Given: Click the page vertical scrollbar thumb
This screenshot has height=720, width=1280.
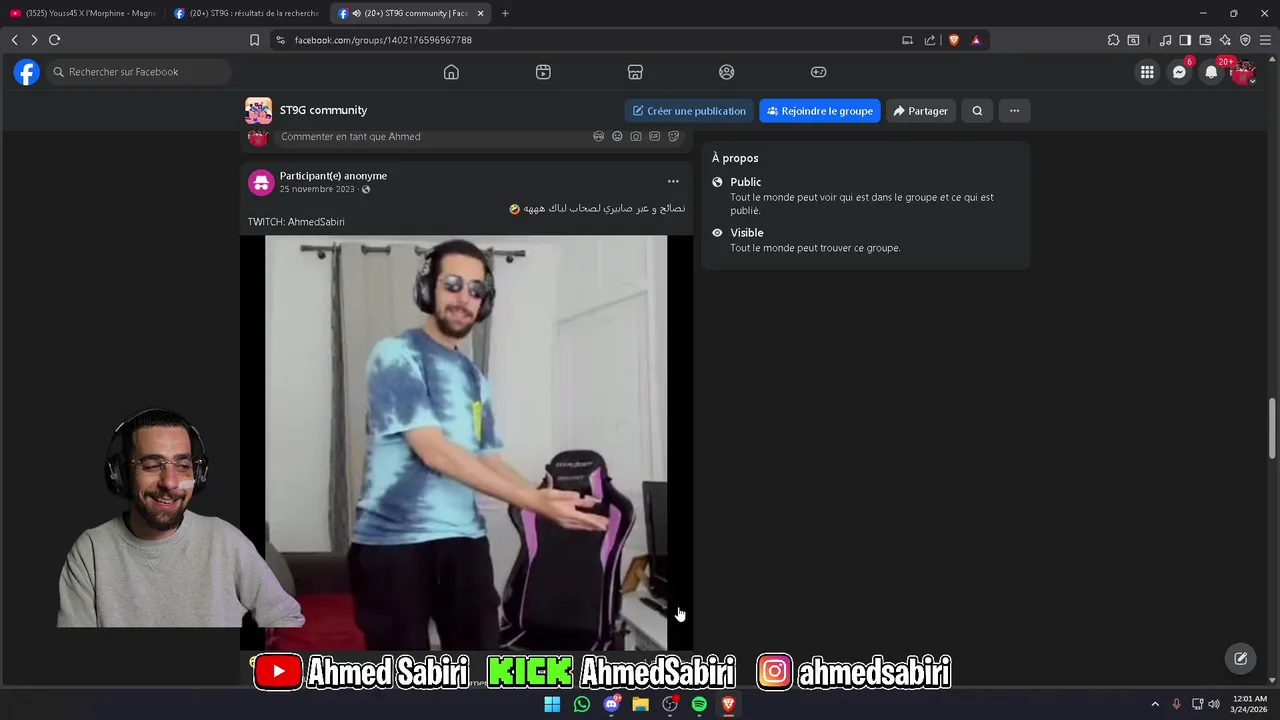Looking at the screenshot, I should point(1273,428).
